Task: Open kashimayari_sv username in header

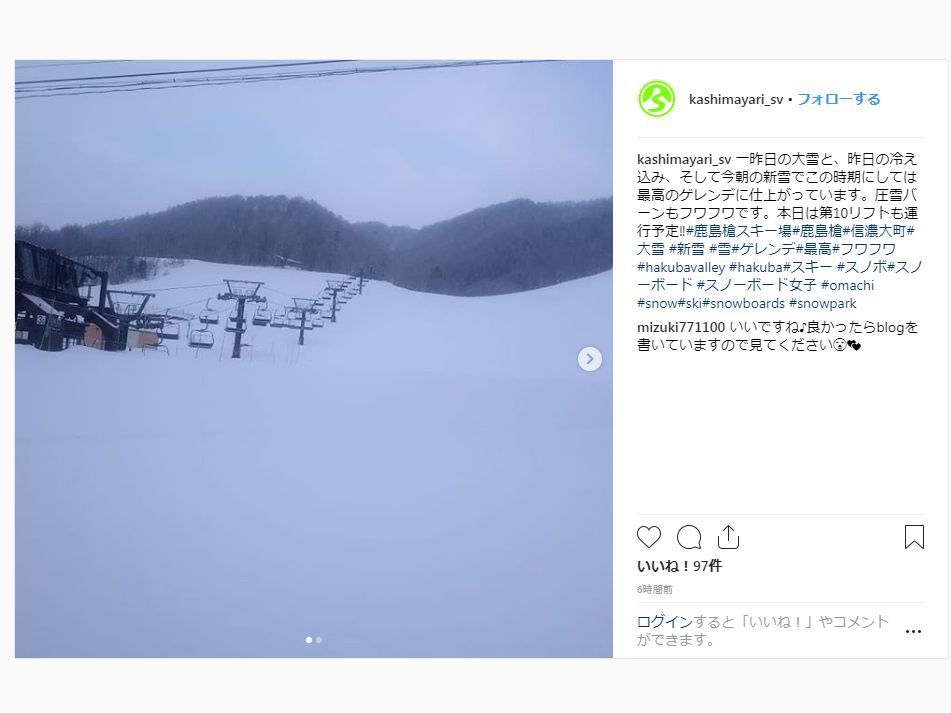Action: coord(736,99)
